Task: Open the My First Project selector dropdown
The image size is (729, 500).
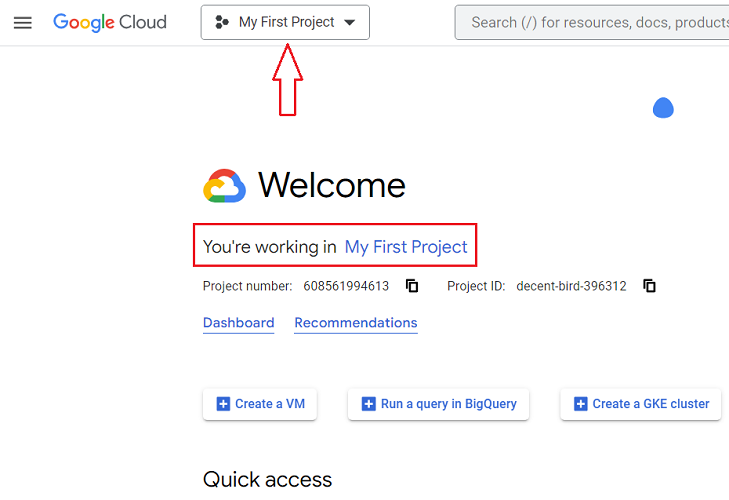Action: coord(285,22)
